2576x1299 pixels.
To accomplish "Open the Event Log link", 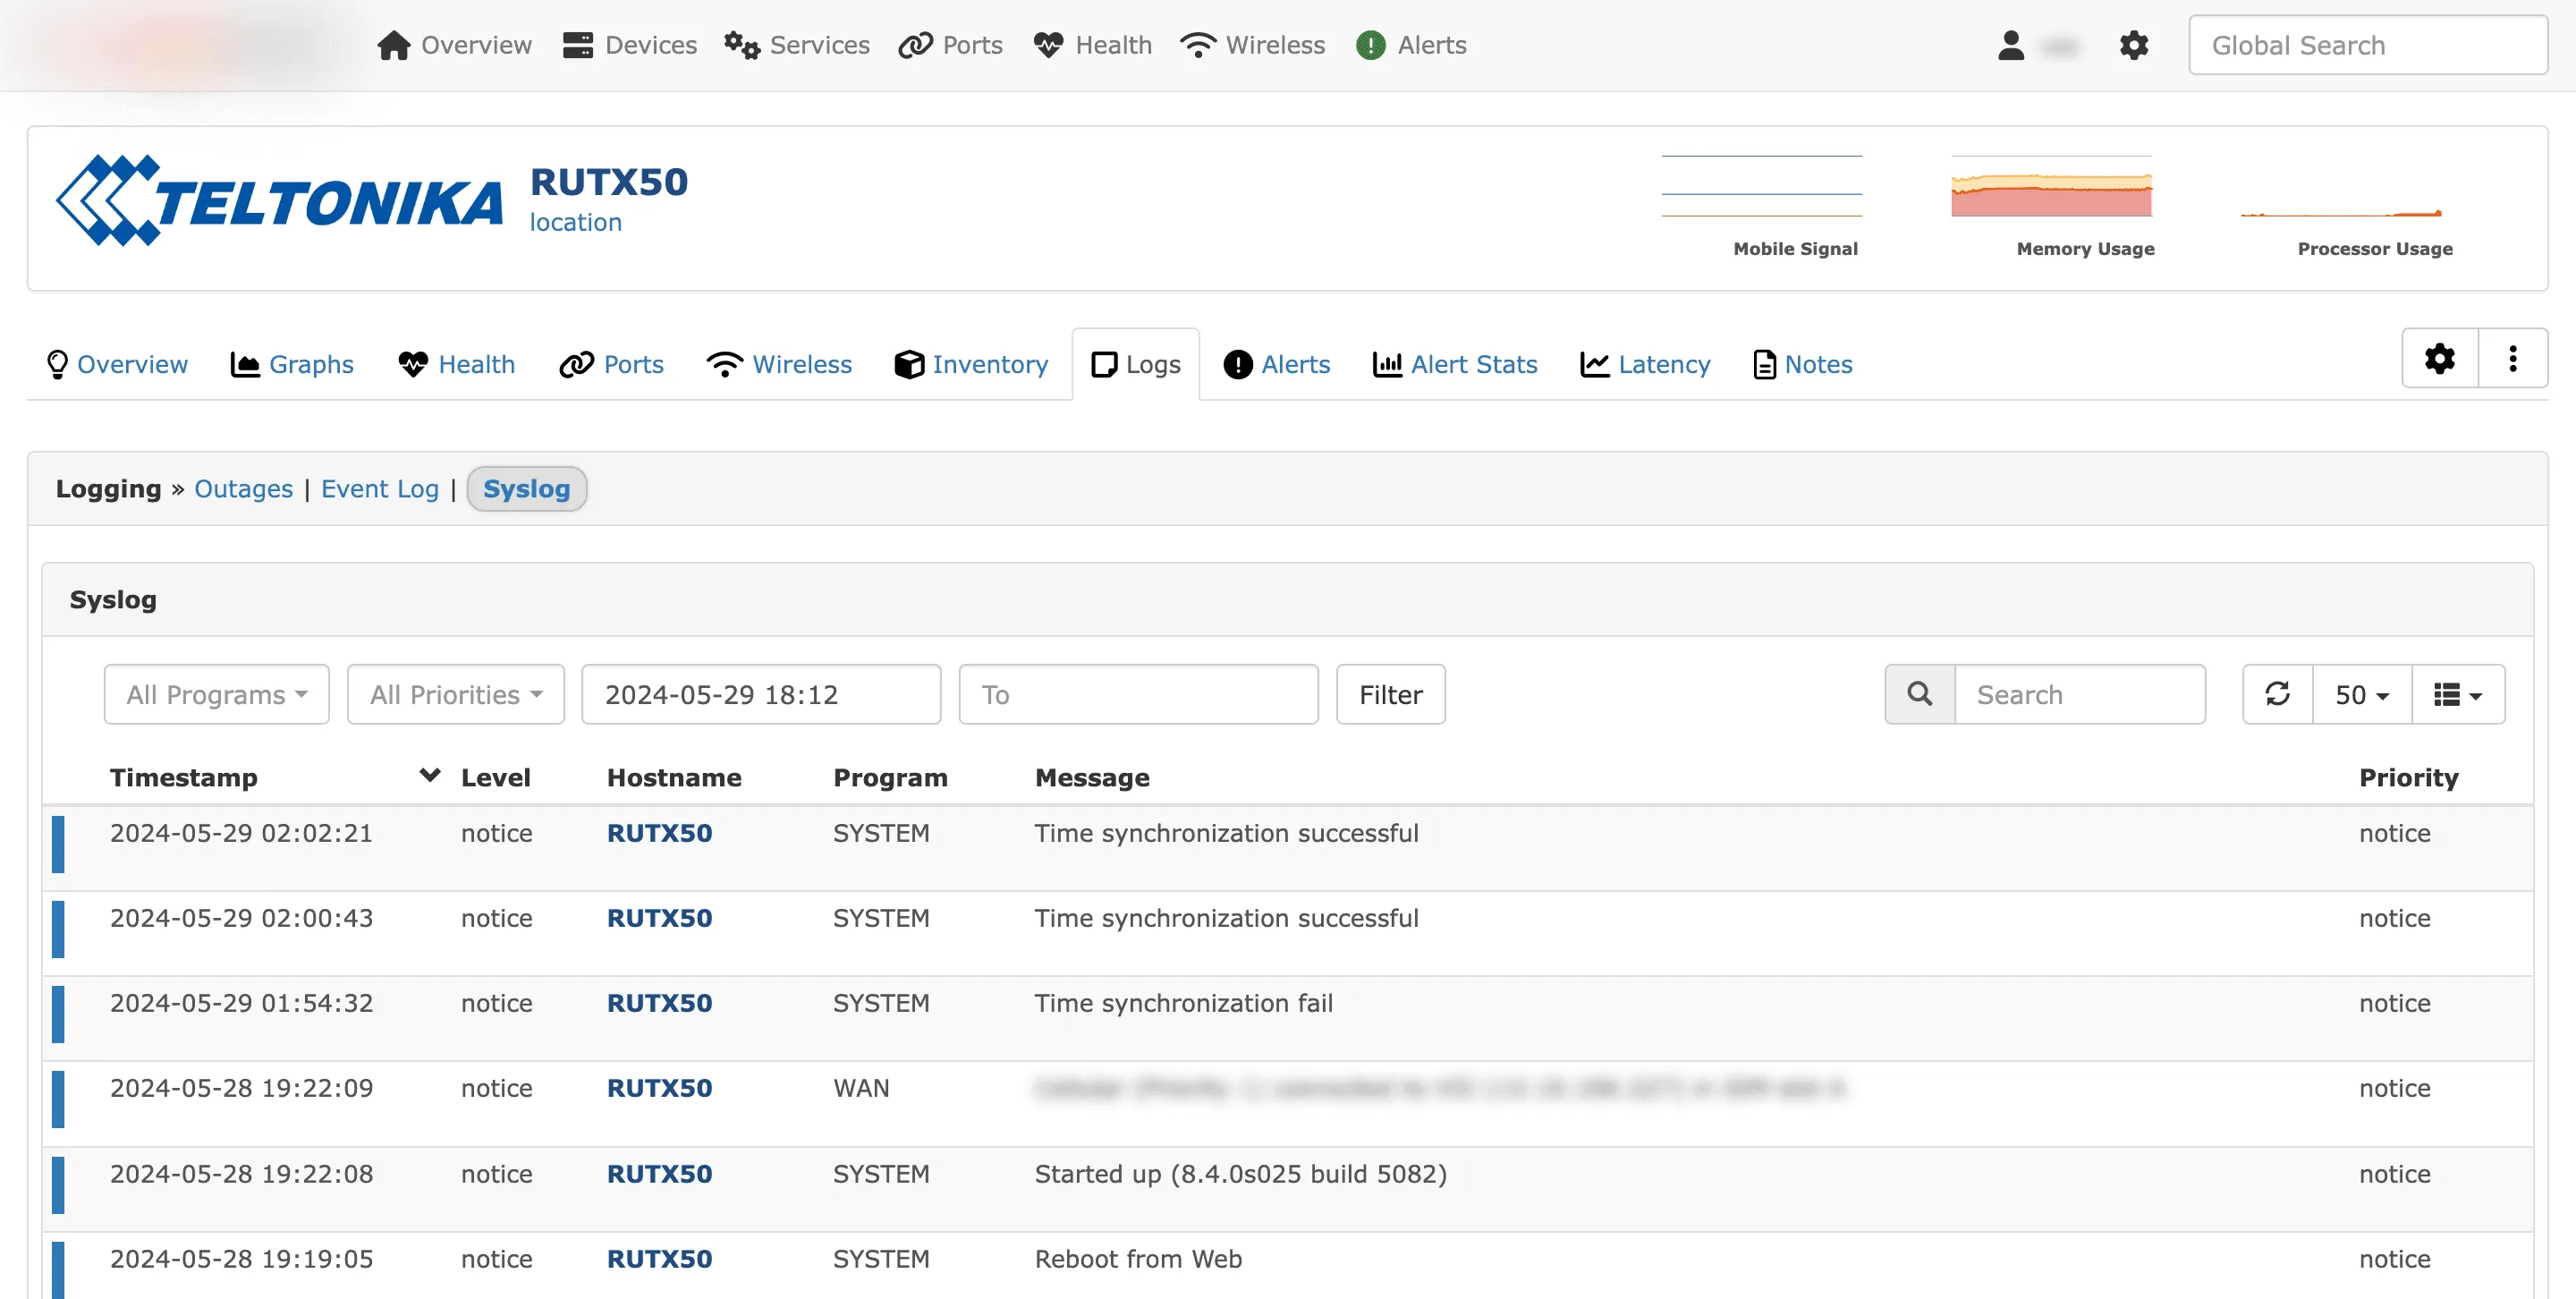I will tap(379, 489).
